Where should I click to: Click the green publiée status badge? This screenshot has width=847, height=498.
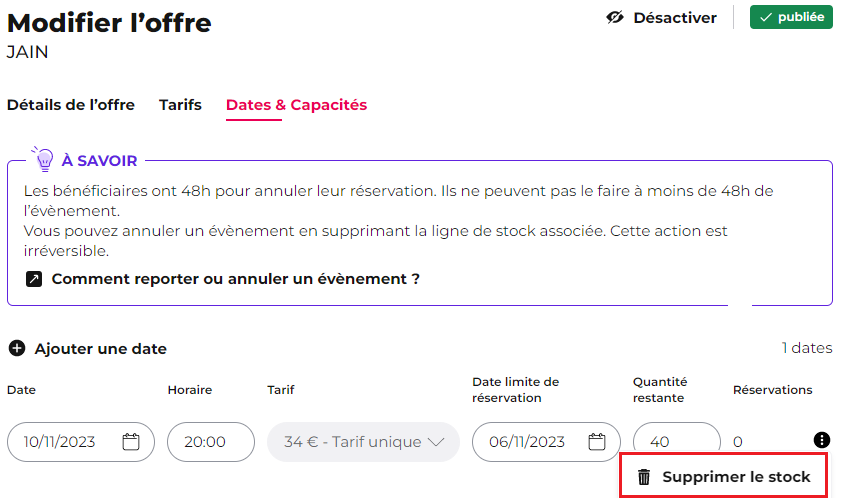pyautogui.click(x=791, y=17)
